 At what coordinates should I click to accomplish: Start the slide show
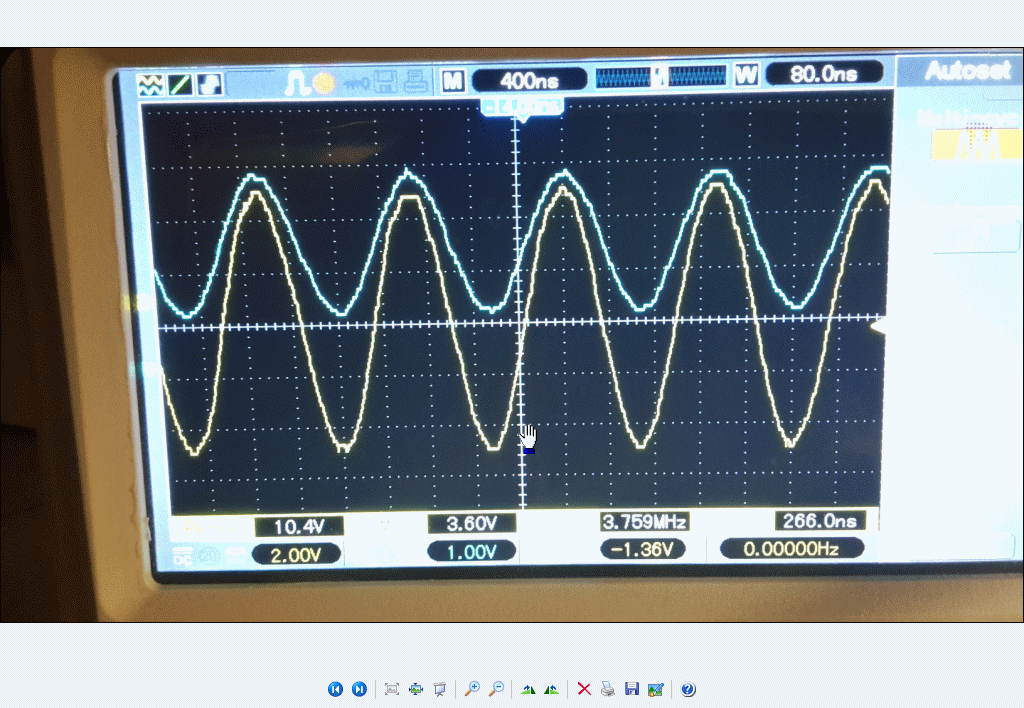pos(439,689)
